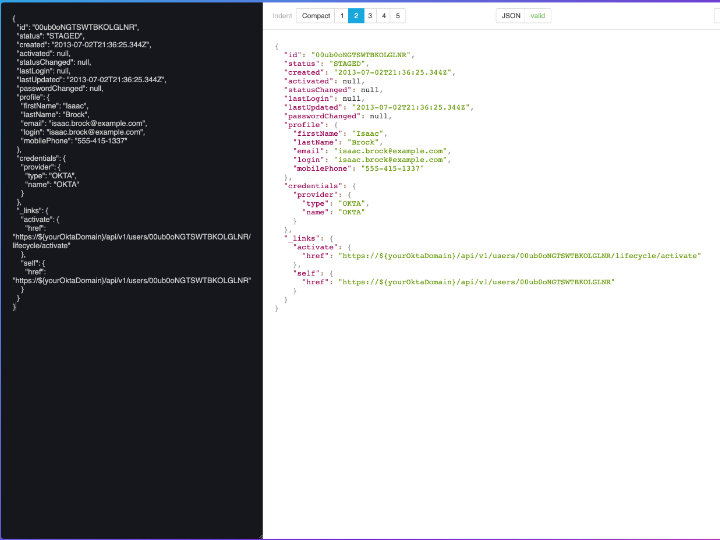This screenshot has height=540, width=720.
Task: Click the "provider" key in formatted output
Action: click(x=316, y=194)
